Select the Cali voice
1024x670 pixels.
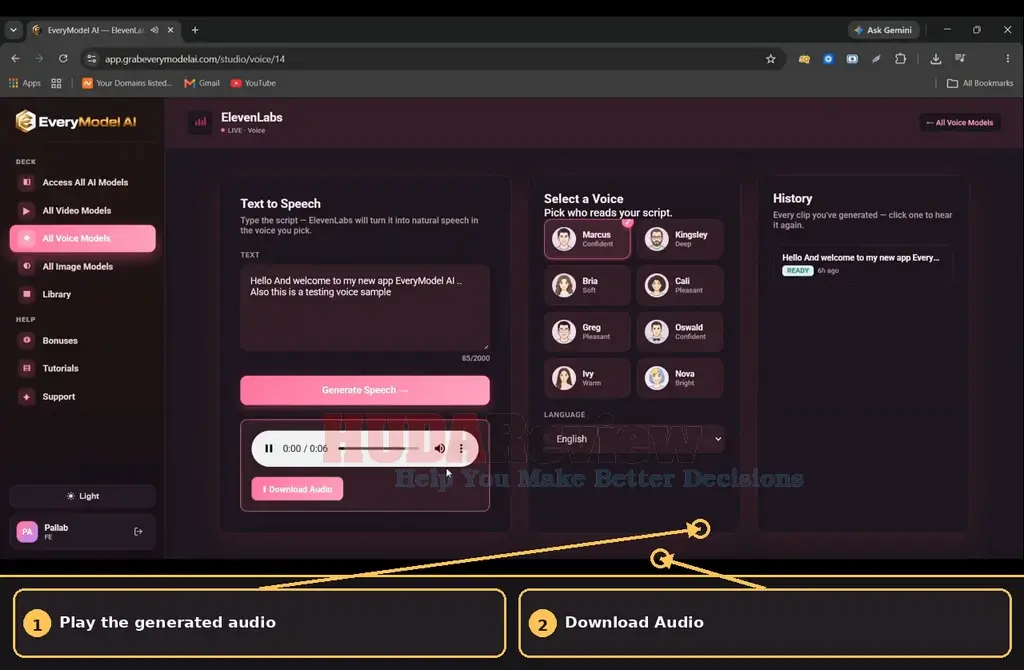(x=680, y=285)
